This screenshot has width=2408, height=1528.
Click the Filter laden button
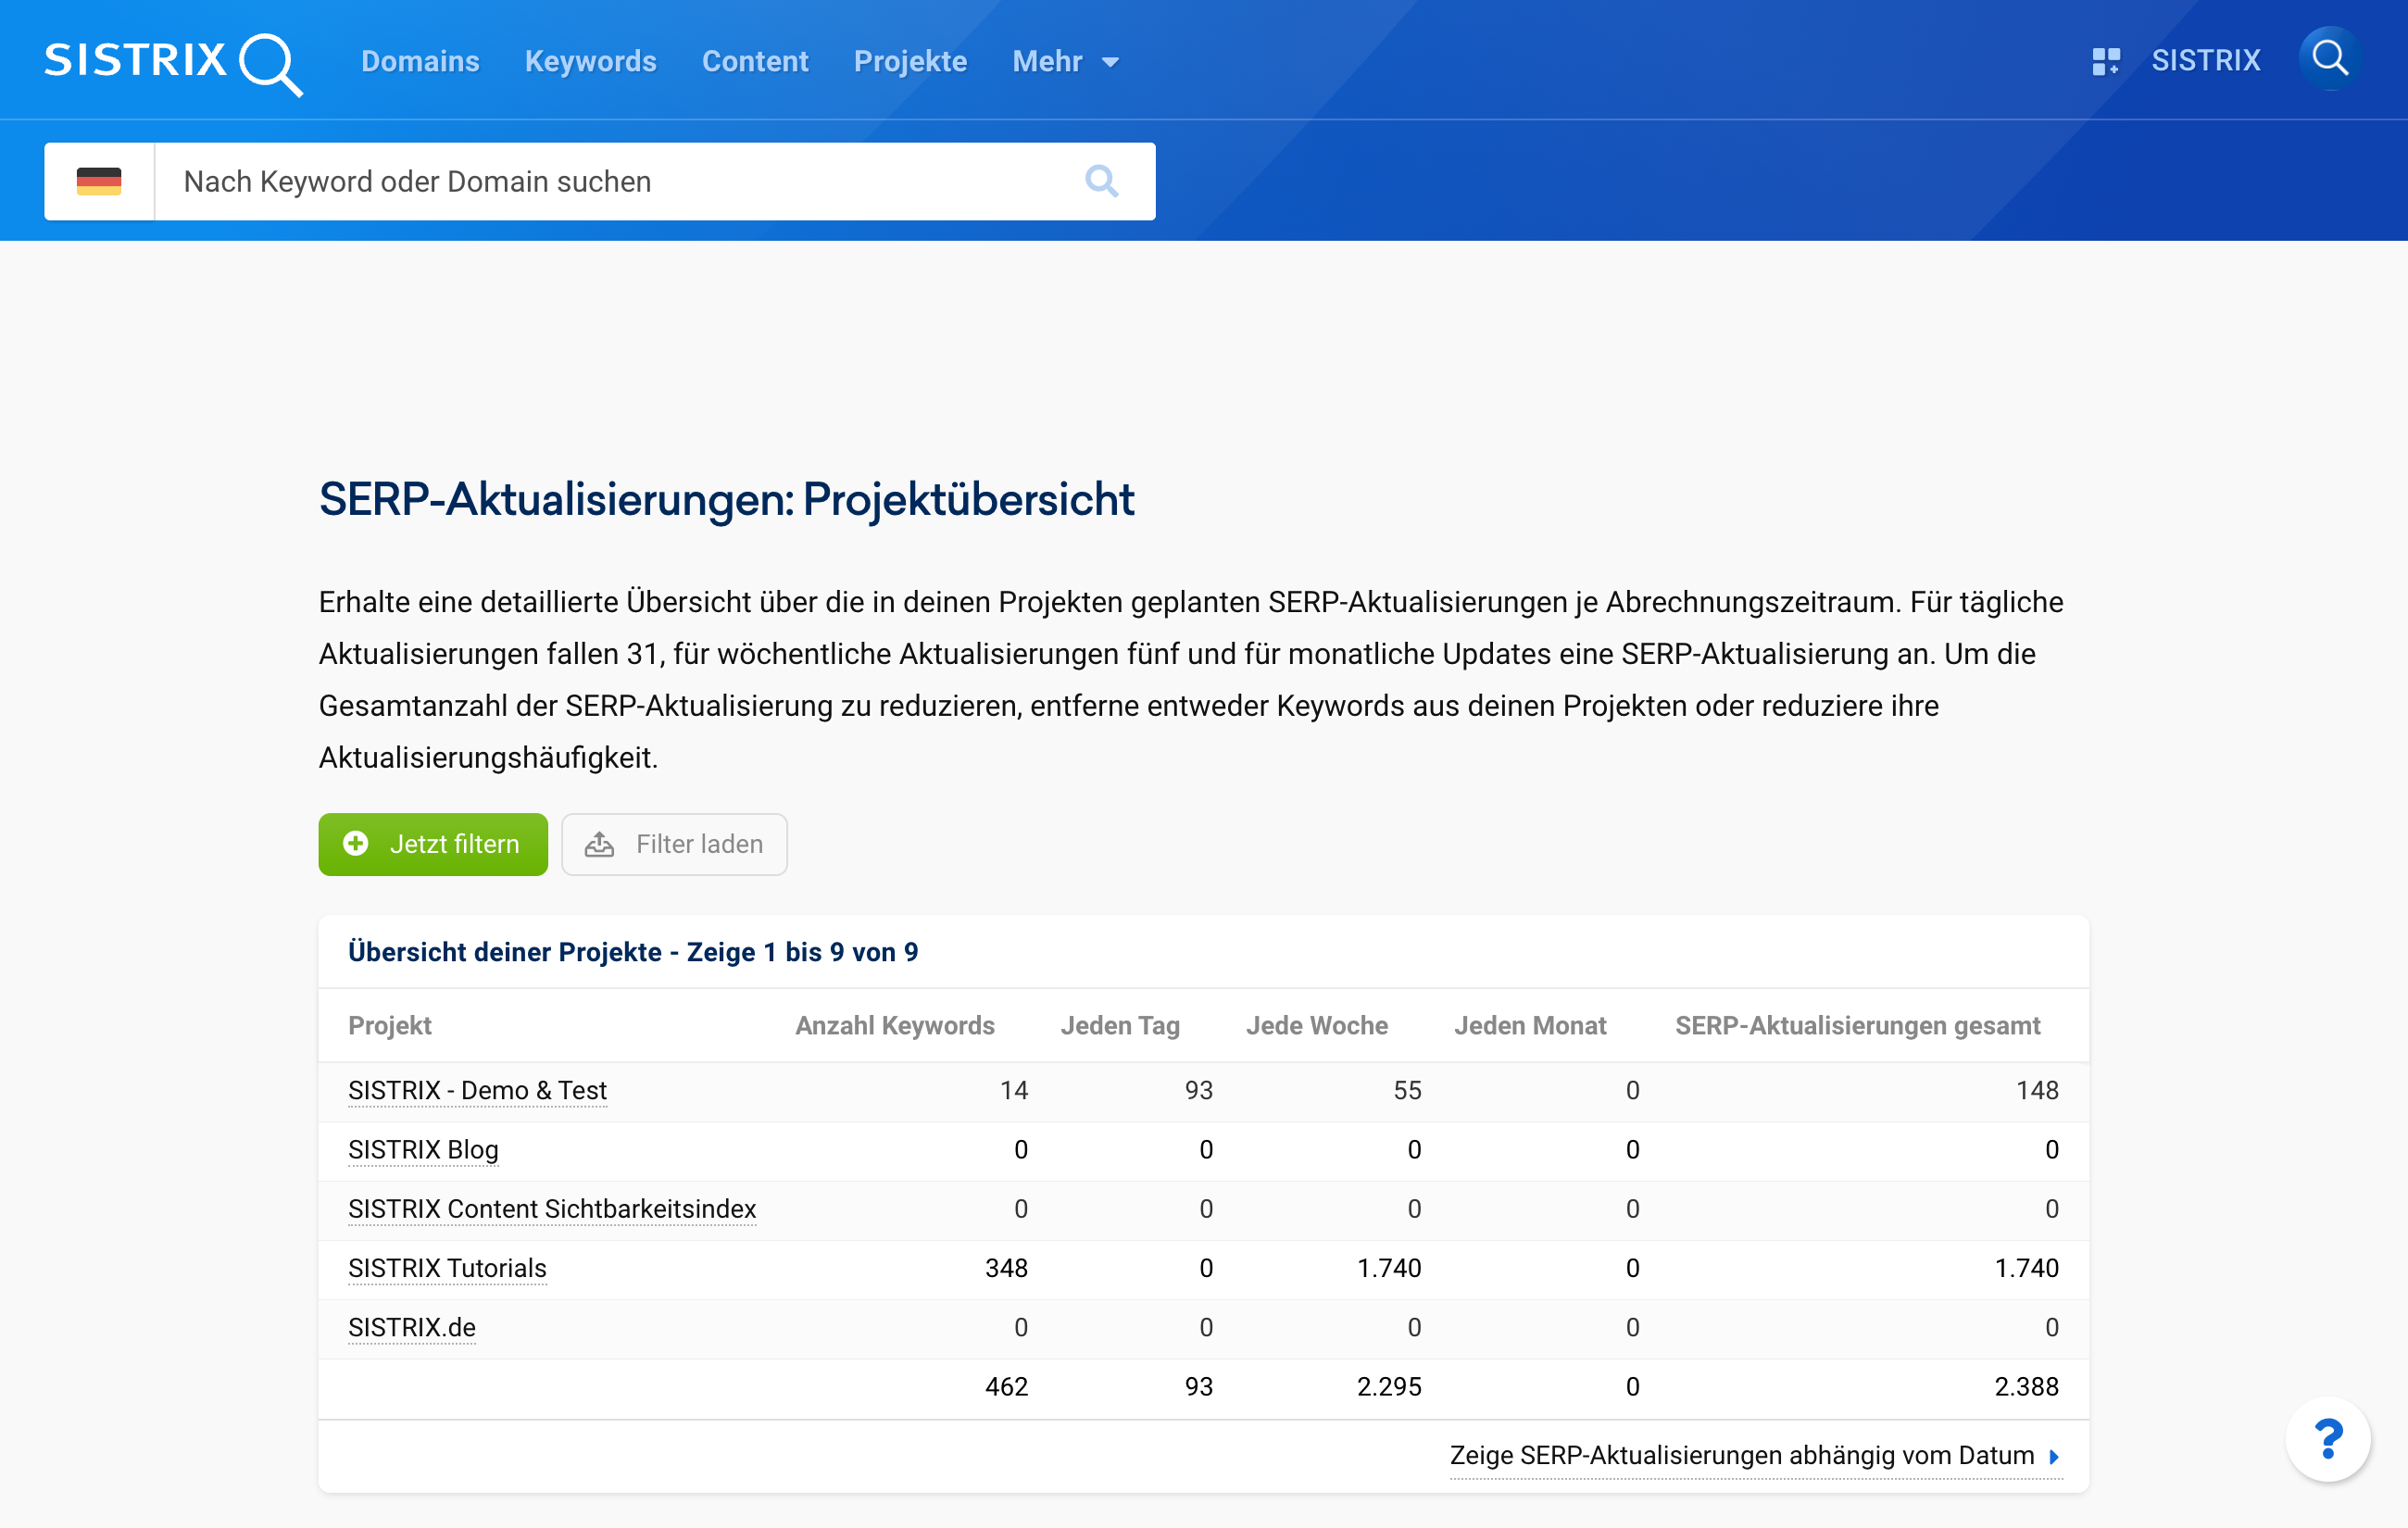[674, 844]
